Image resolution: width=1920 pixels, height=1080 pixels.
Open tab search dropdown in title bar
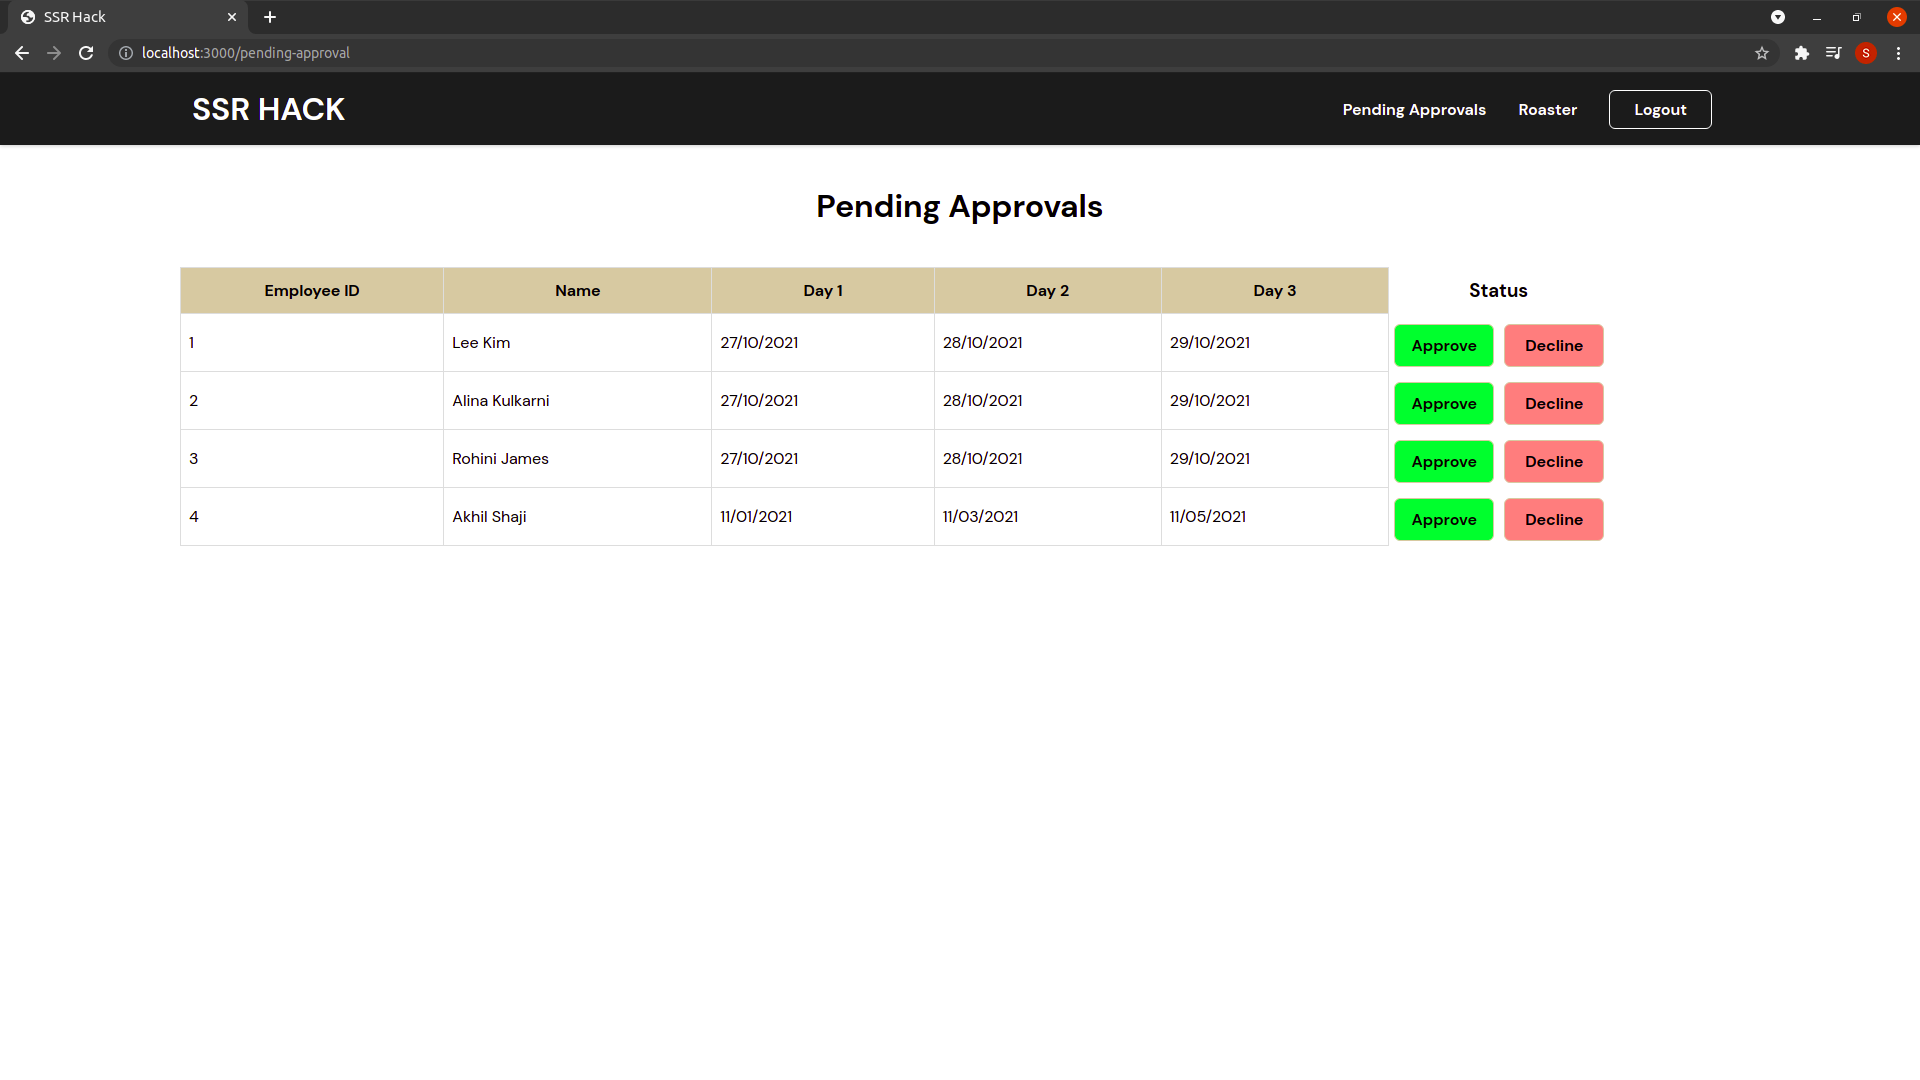[1778, 17]
